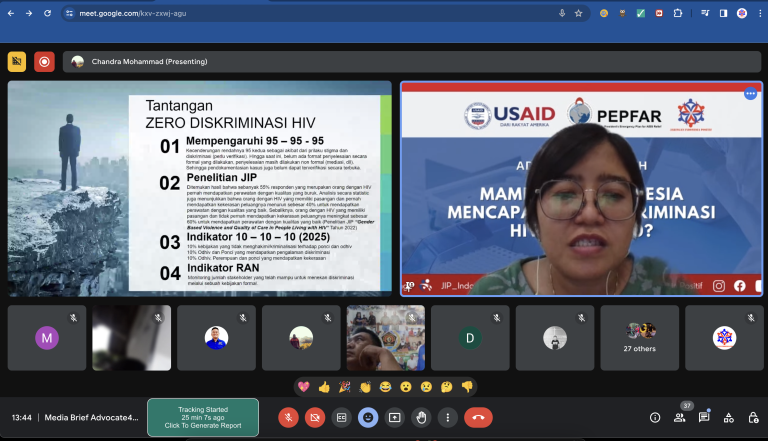Open options on the speaker video tile
The image size is (768, 441).
click(750, 94)
